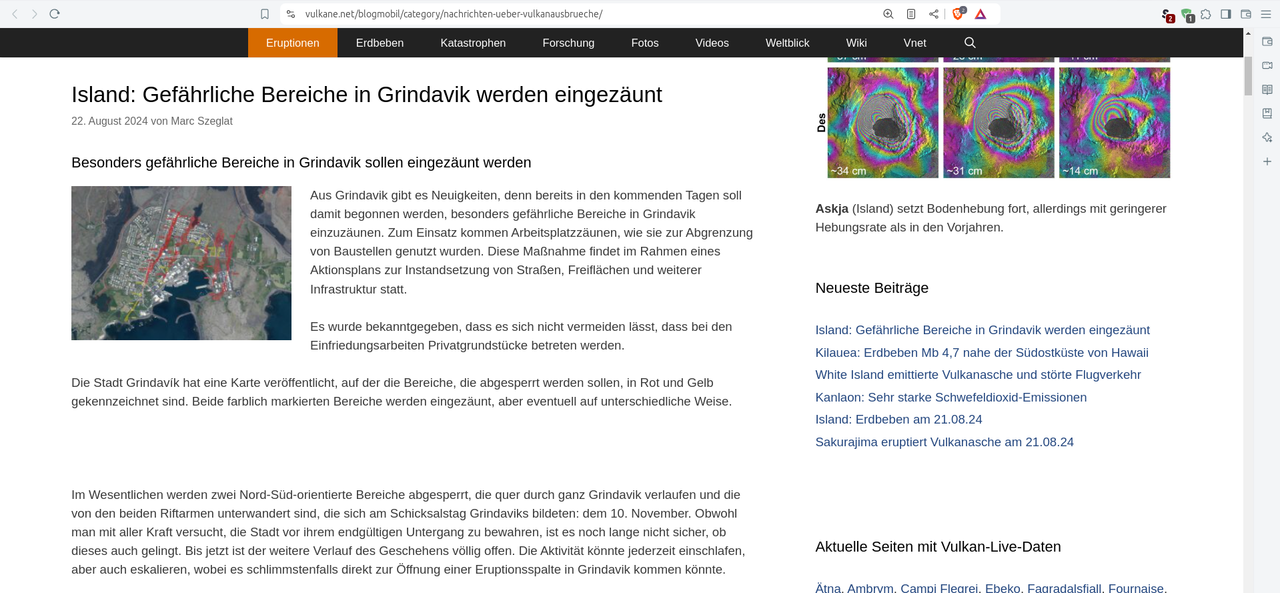Open Leo AI assistant in sidebar
Image resolution: width=1280 pixels, height=593 pixels.
1267,137
